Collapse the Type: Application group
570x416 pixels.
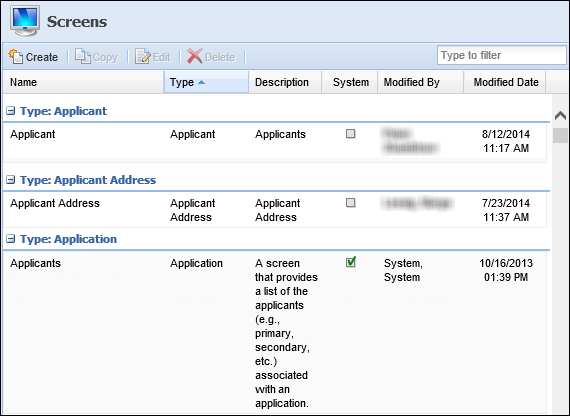click(11, 239)
